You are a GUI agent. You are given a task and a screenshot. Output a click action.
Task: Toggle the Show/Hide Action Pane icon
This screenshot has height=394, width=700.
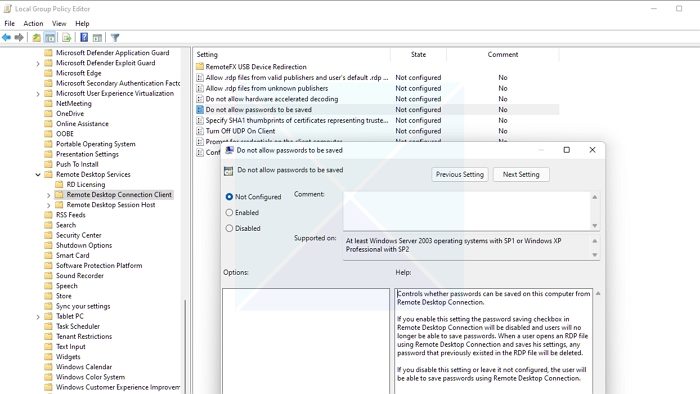click(97, 37)
